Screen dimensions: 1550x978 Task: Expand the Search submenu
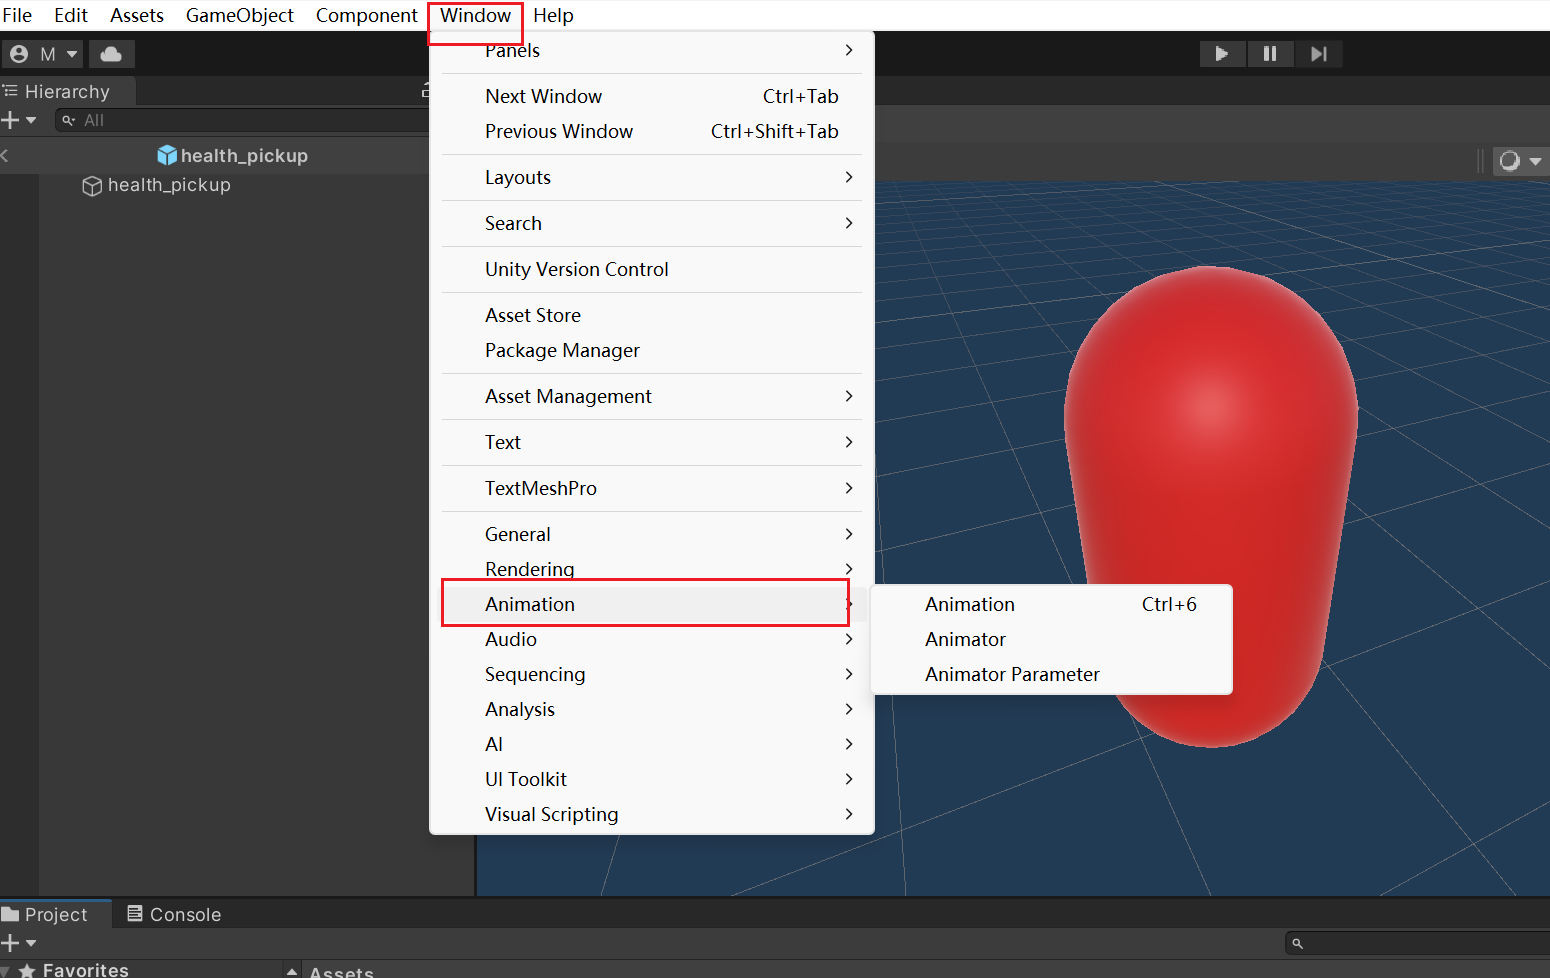652,223
